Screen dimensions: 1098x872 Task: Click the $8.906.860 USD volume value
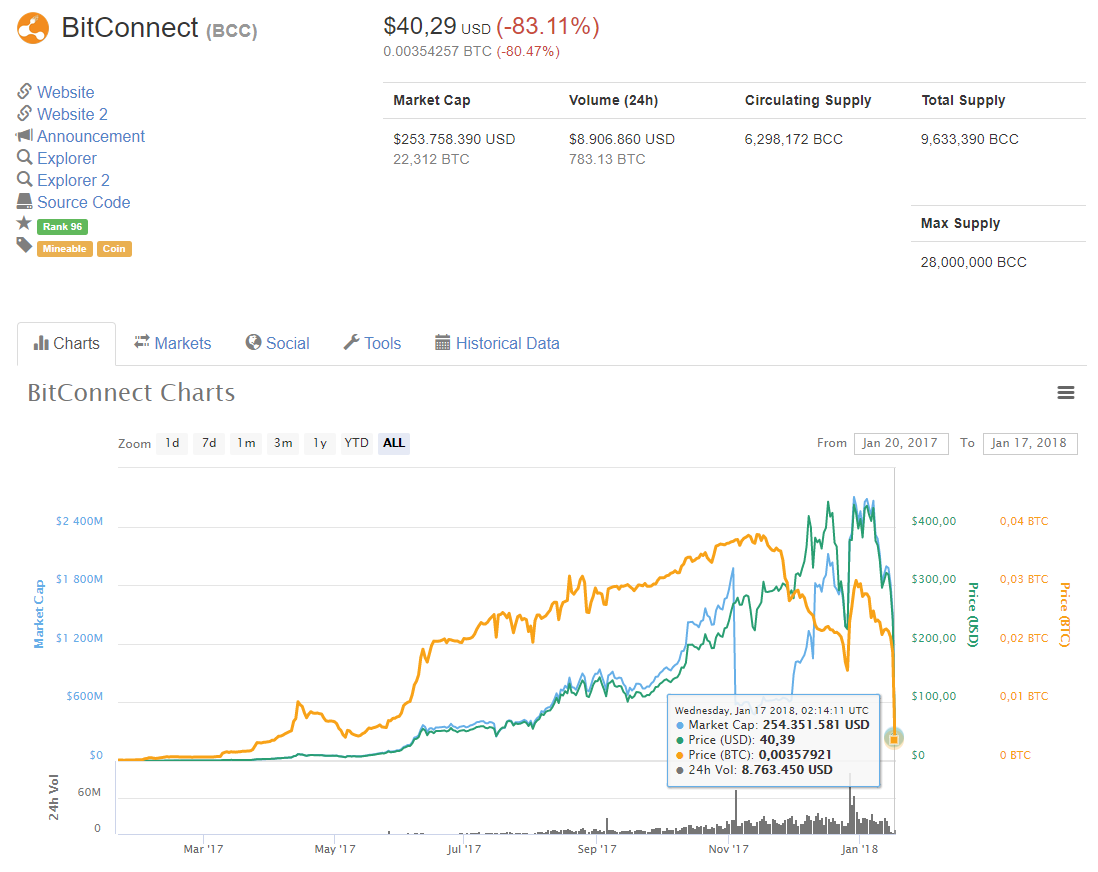coord(622,139)
